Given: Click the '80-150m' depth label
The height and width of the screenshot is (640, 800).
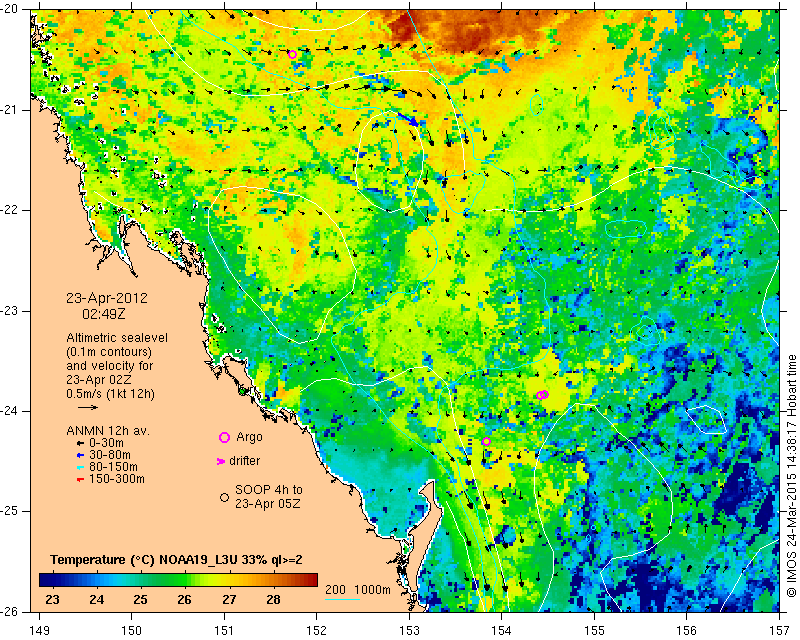Looking at the screenshot, I should pos(113,467).
